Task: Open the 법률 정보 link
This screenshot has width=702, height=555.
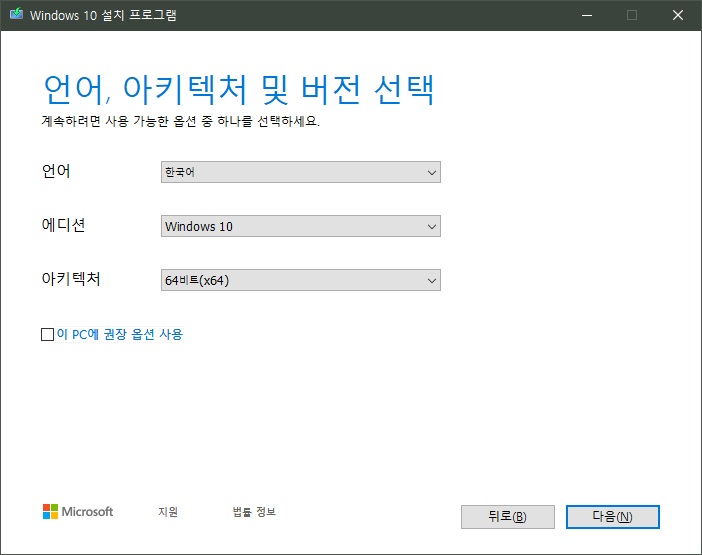Action: pyautogui.click(x=254, y=512)
